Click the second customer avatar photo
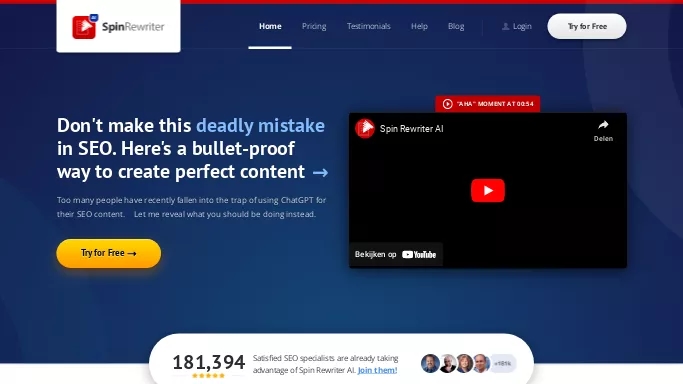This screenshot has height=384, width=683. coord(447,363)
